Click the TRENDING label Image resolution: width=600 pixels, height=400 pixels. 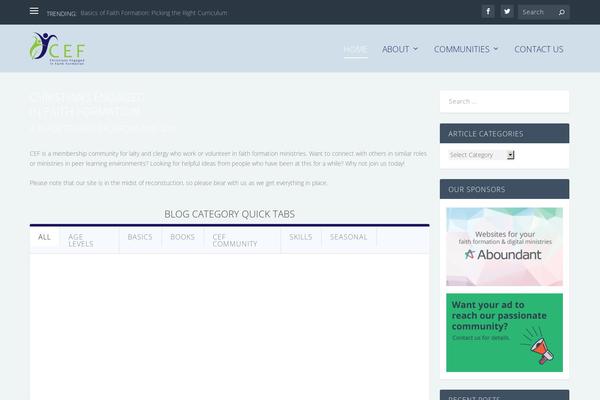[x=61, y=13]
